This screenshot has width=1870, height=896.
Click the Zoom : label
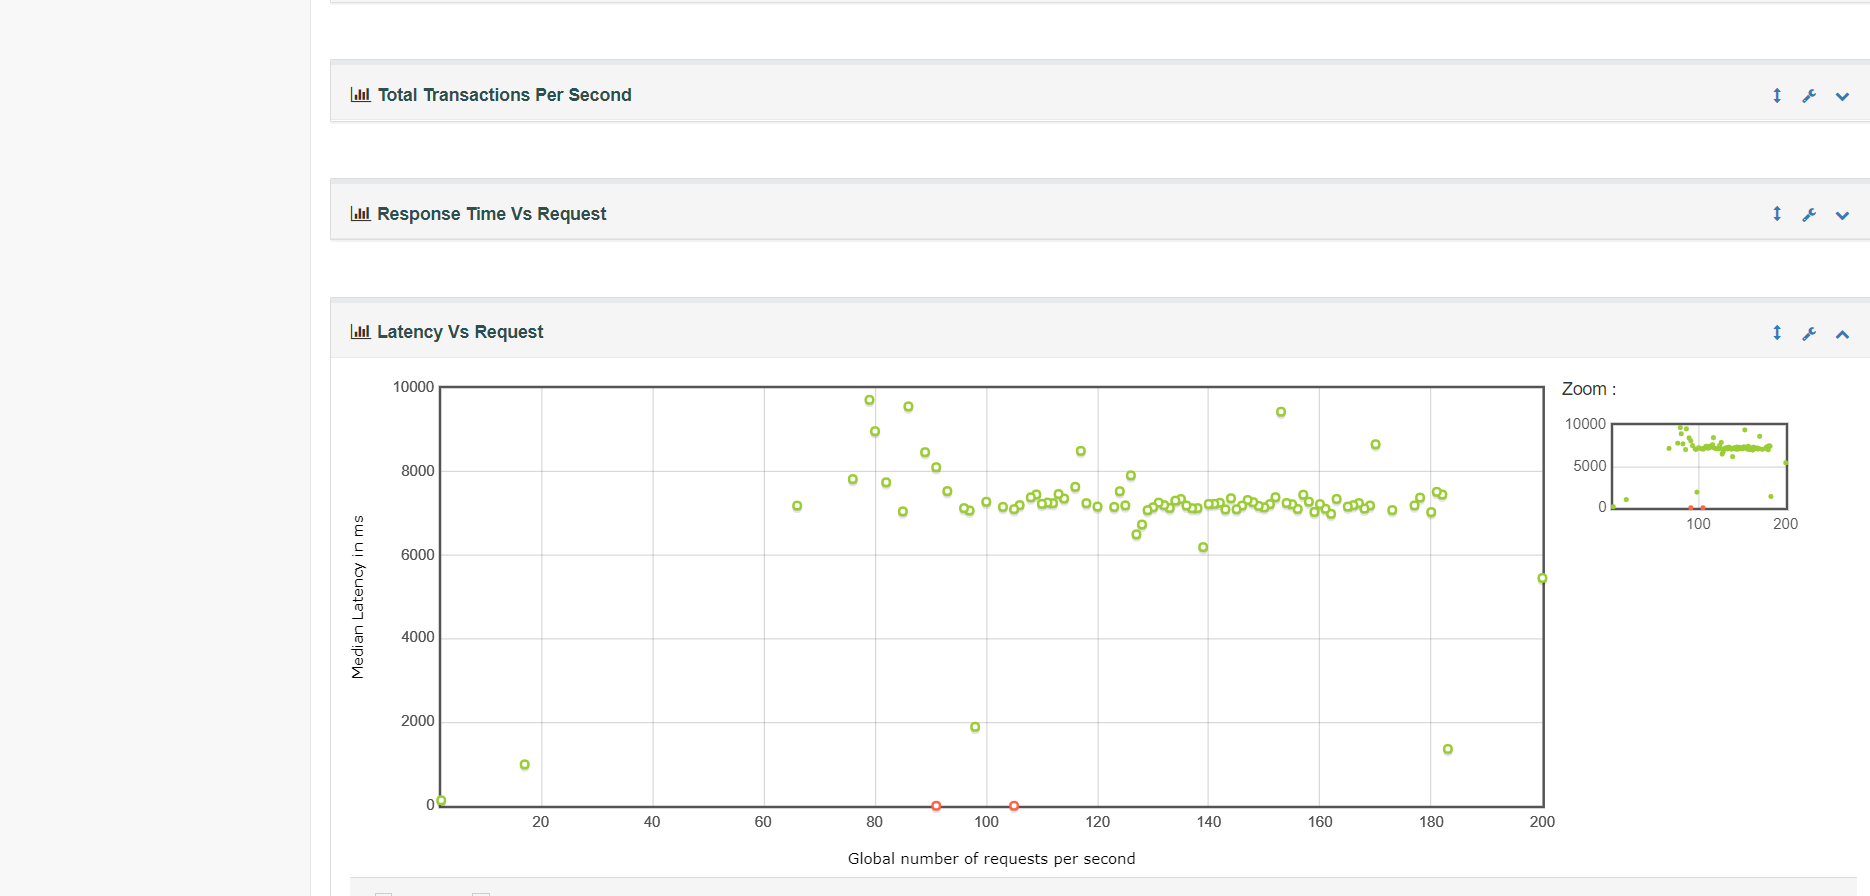click(1589, 389)
